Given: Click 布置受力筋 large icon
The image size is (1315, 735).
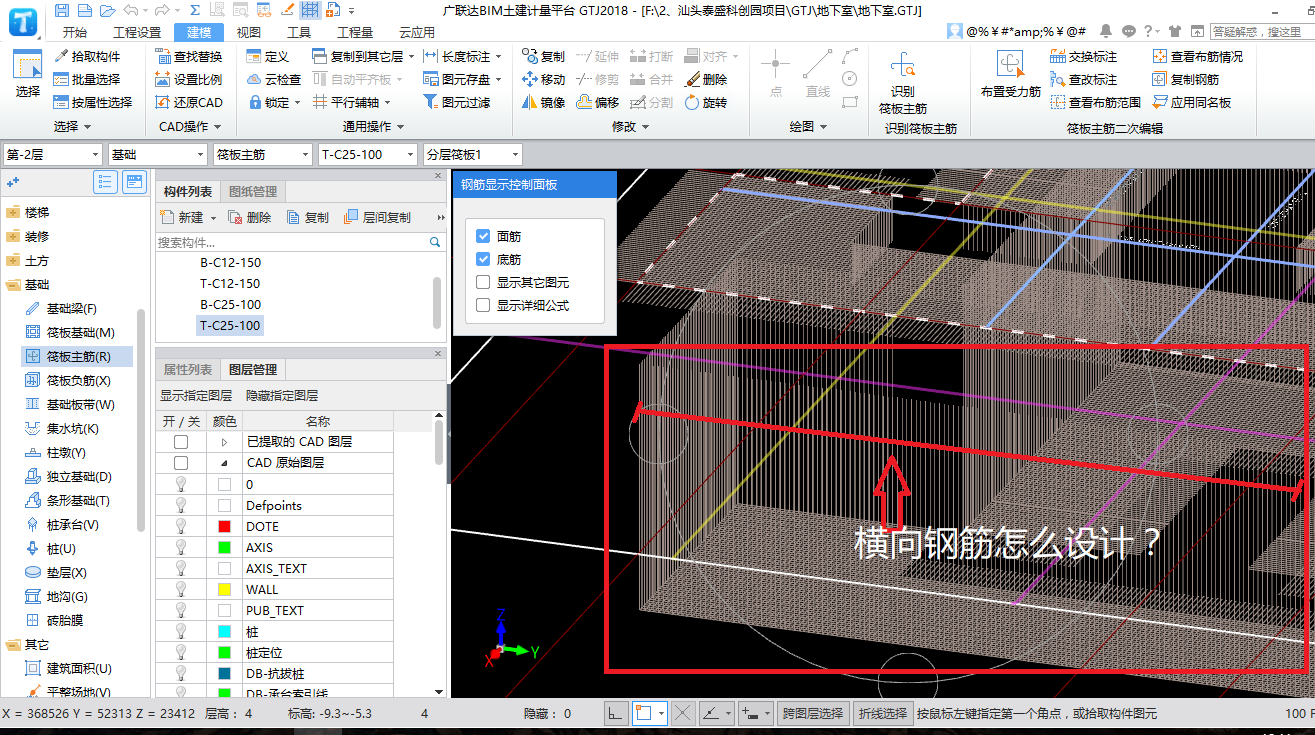Looking at the screenshot, I should click(x=1010, y=76).
